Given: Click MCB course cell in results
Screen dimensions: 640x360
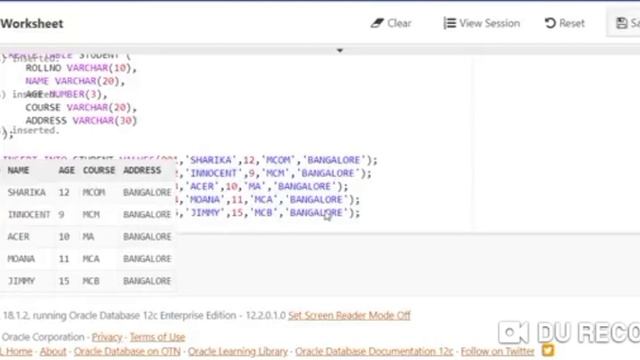Looking at the screenshot, I should point(91,281).
